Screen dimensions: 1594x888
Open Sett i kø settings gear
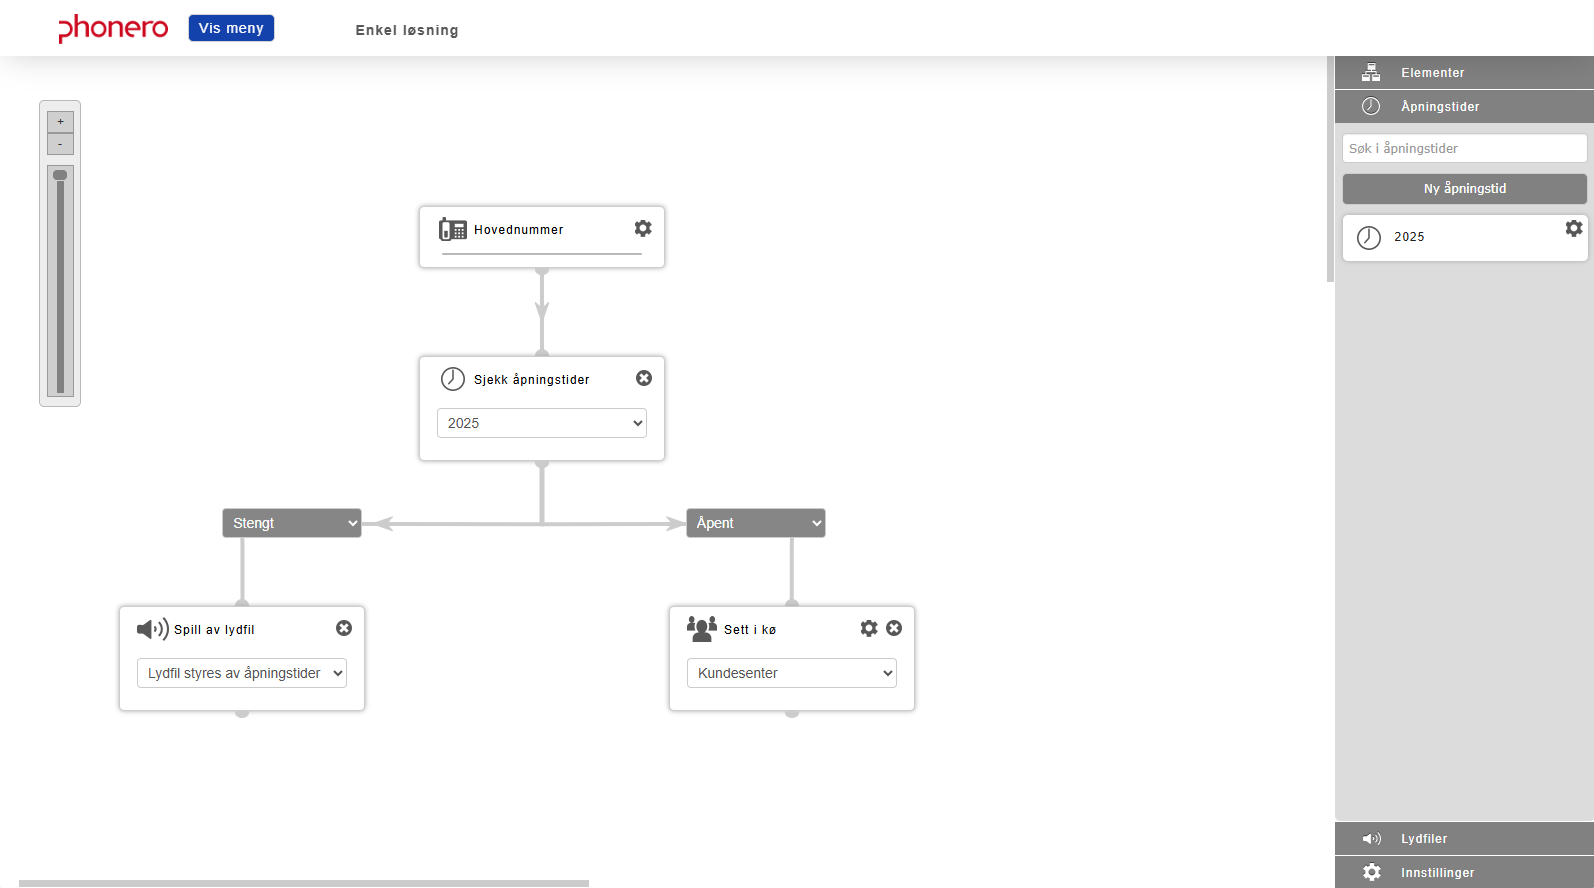[x=869, y=628]
